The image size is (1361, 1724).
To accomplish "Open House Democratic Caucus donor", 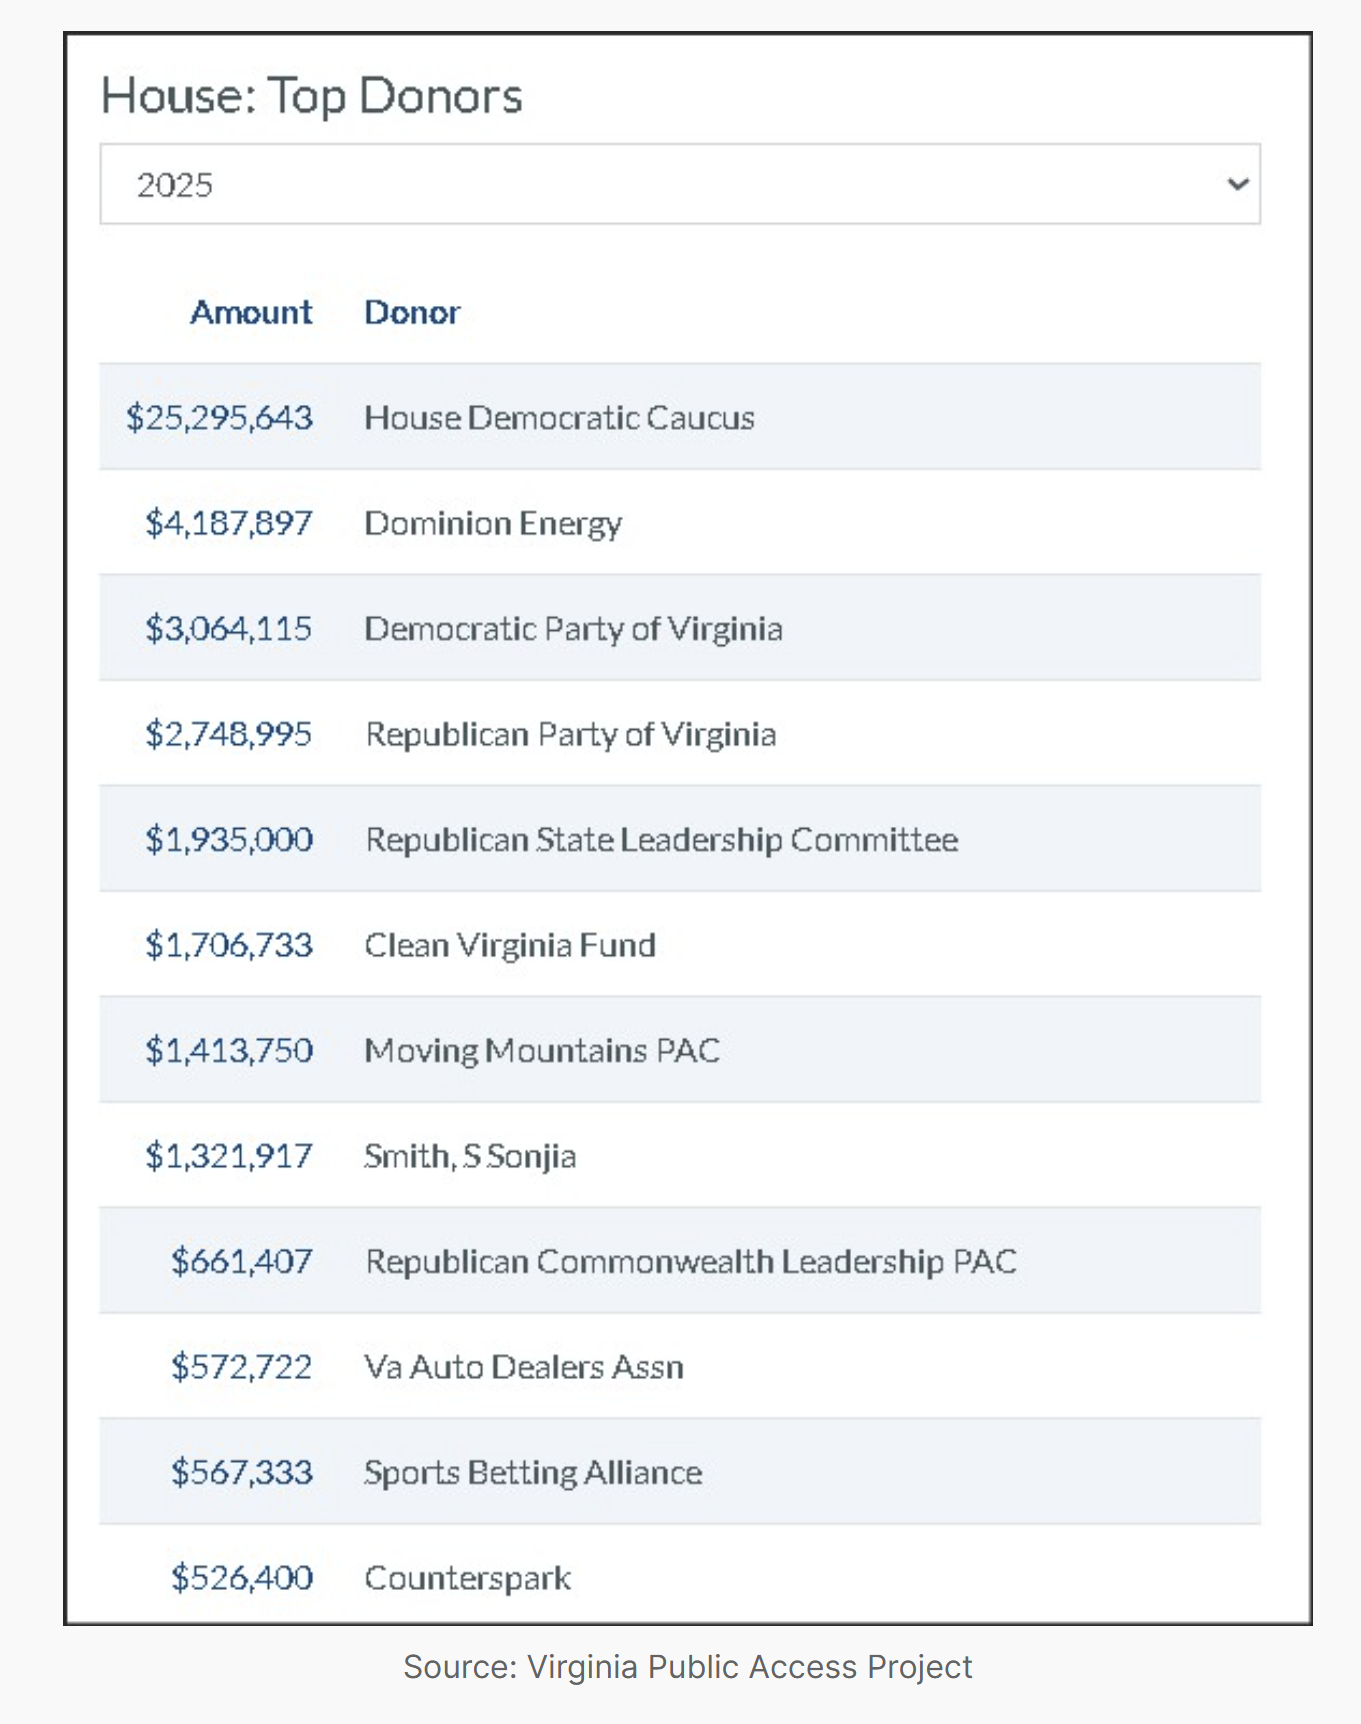I will 559,417.
